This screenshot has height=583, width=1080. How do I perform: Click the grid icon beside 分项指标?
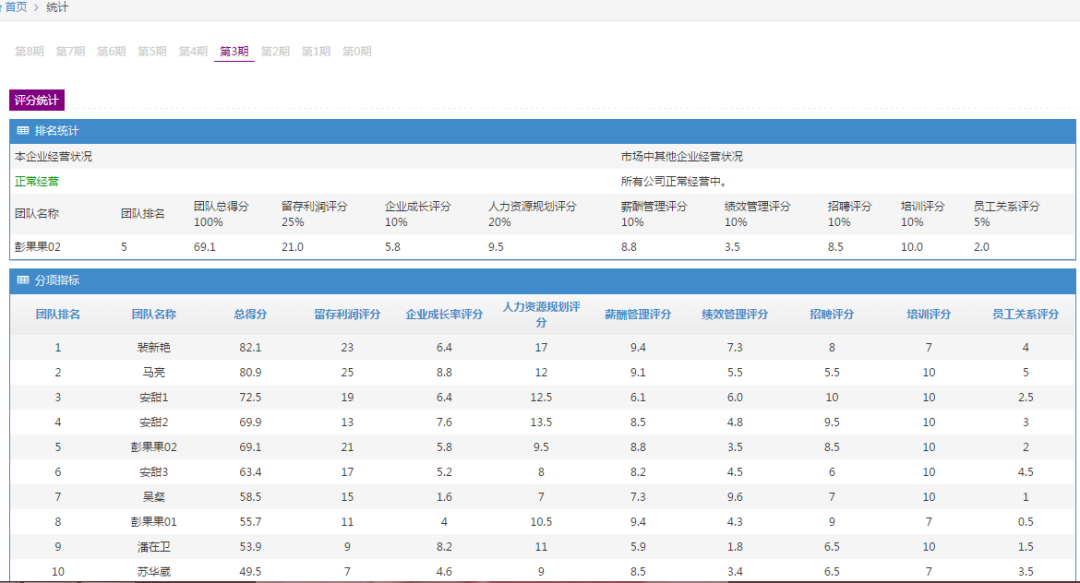(23, 281)
